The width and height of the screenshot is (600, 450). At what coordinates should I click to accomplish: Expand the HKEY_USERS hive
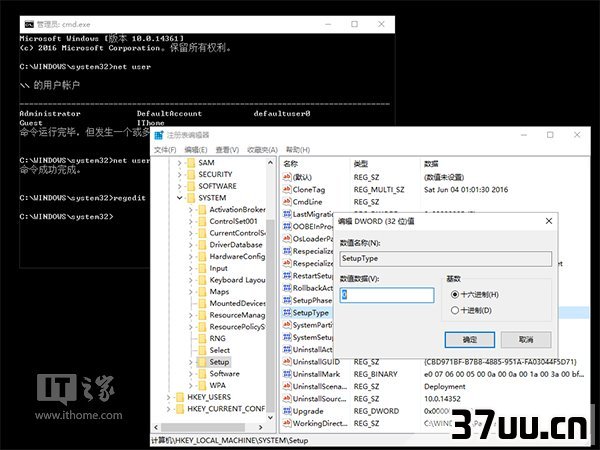click(x=168, y=397)
